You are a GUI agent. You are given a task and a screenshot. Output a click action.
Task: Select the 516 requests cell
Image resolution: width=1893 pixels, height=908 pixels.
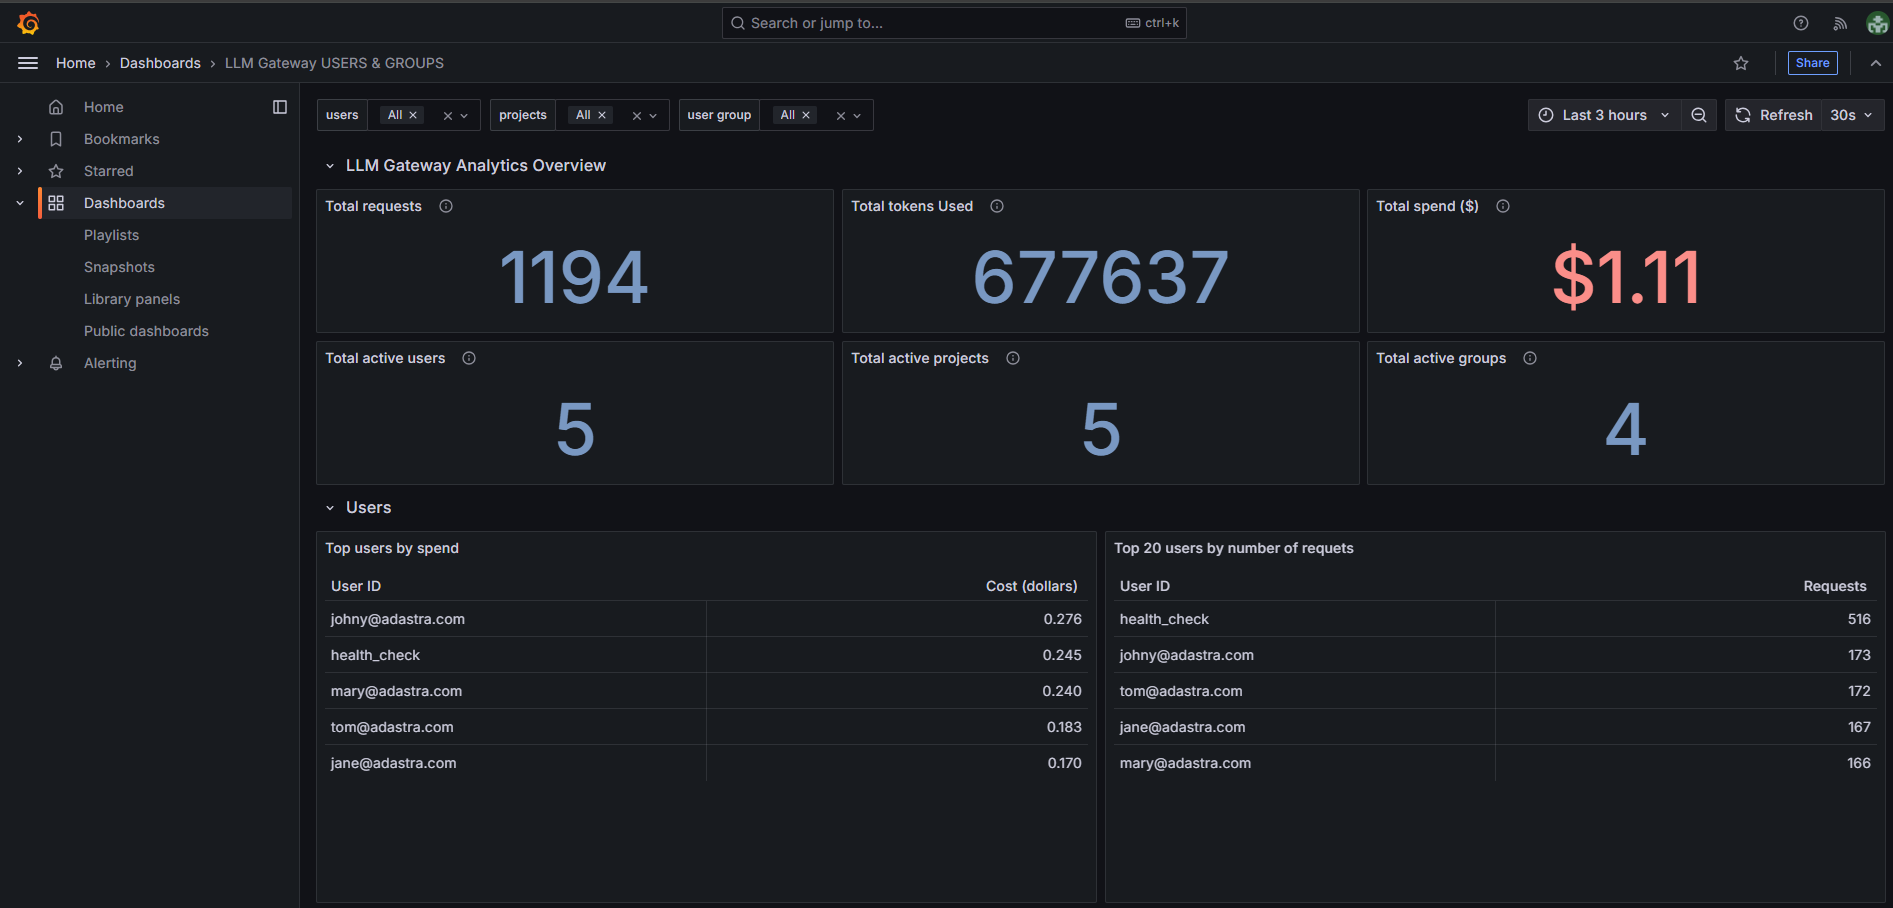[x=1688, y=619]
